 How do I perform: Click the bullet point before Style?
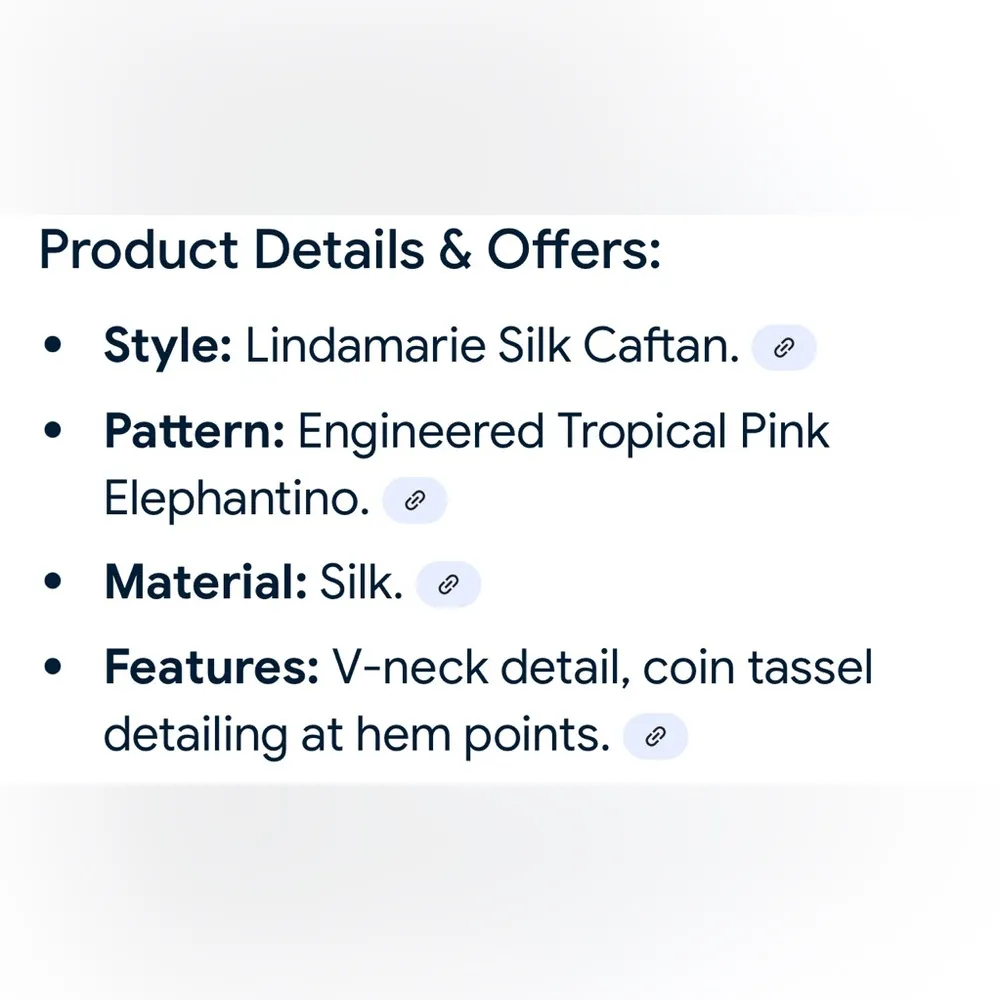tap(55, 347)
